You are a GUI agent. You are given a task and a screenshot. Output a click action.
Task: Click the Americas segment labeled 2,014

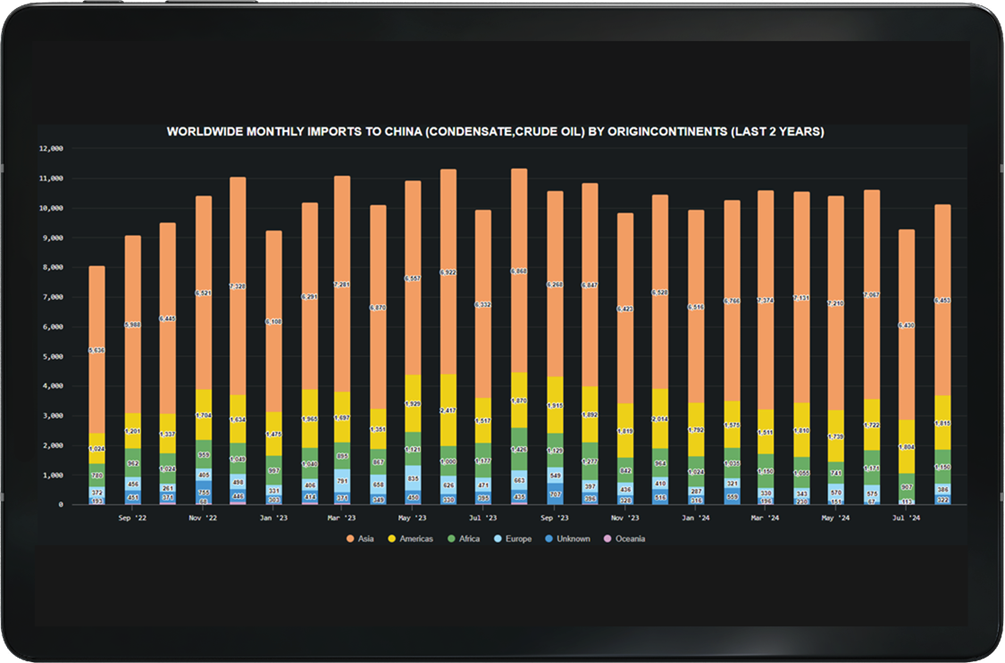click(x=660, y=418)
